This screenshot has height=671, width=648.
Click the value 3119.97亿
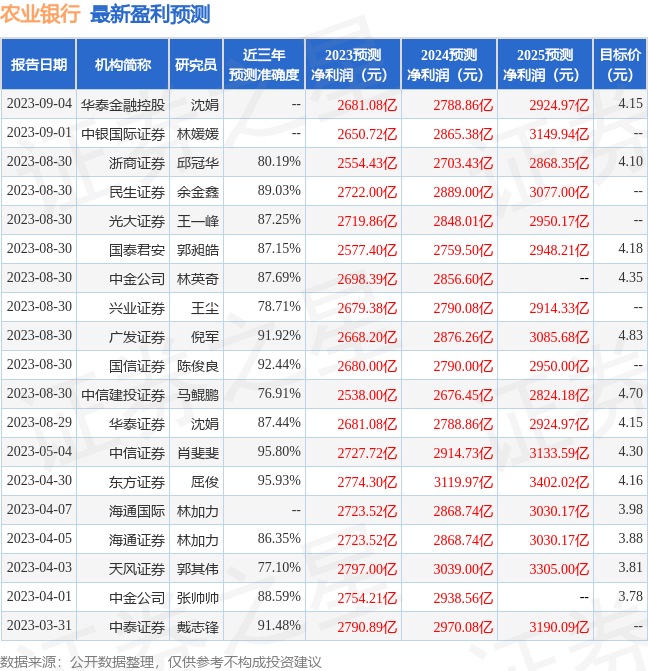[x=463, y=482]
